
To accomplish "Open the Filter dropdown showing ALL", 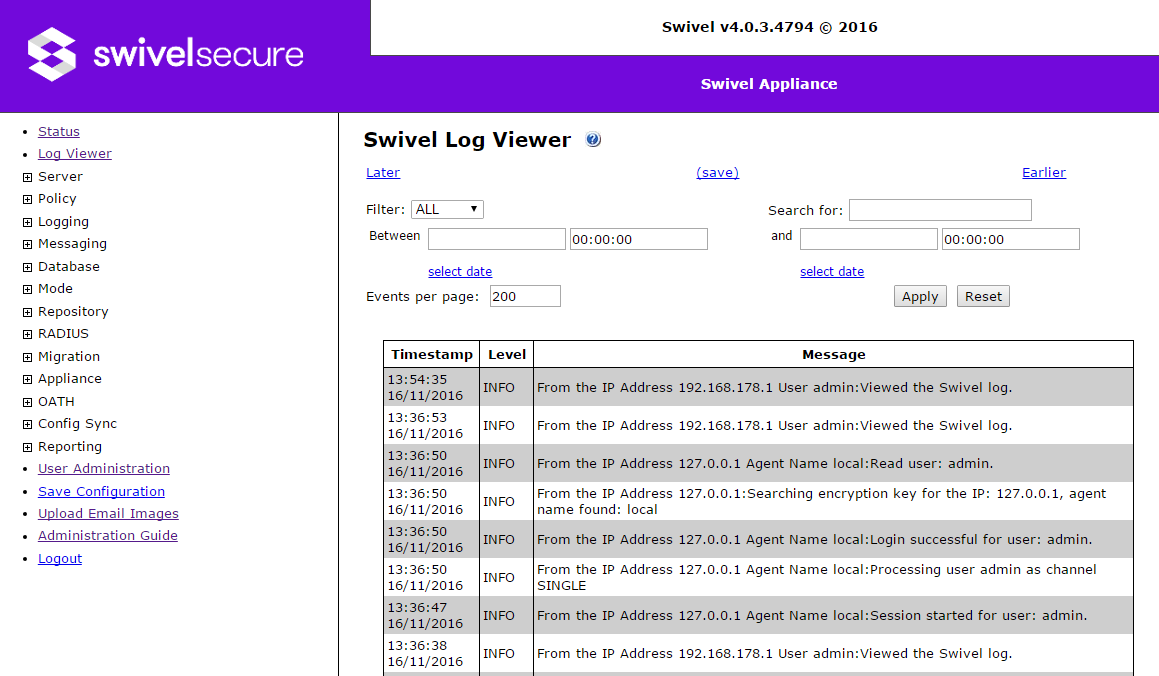I will pos(447,209).
